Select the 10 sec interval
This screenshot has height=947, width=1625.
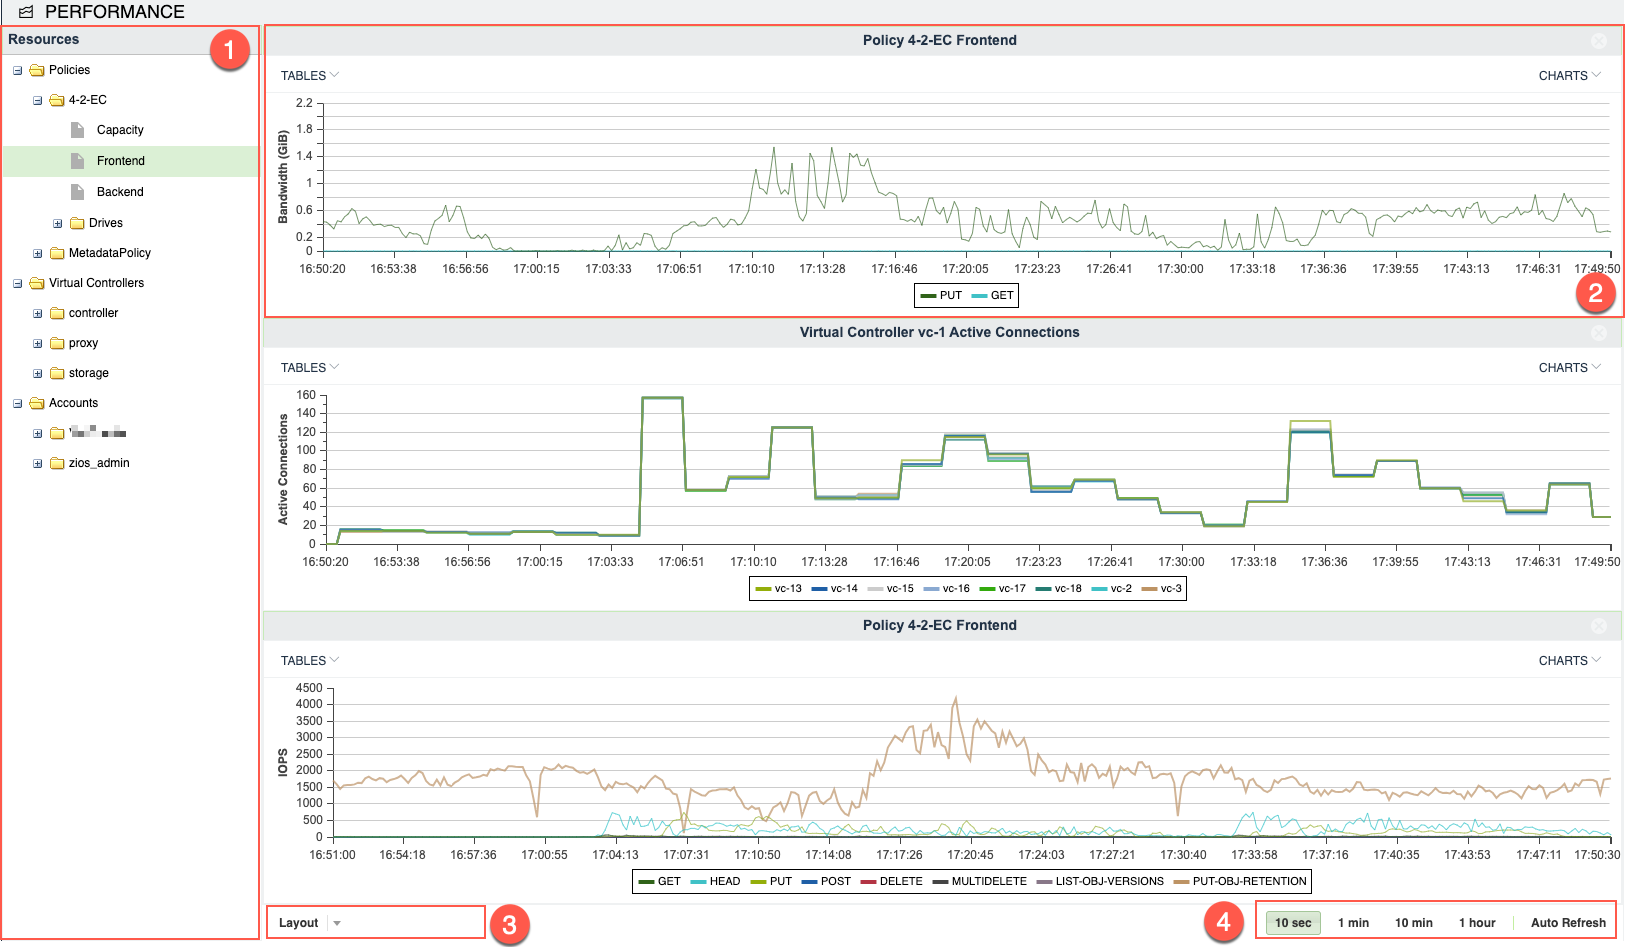tap(1293, 923)
